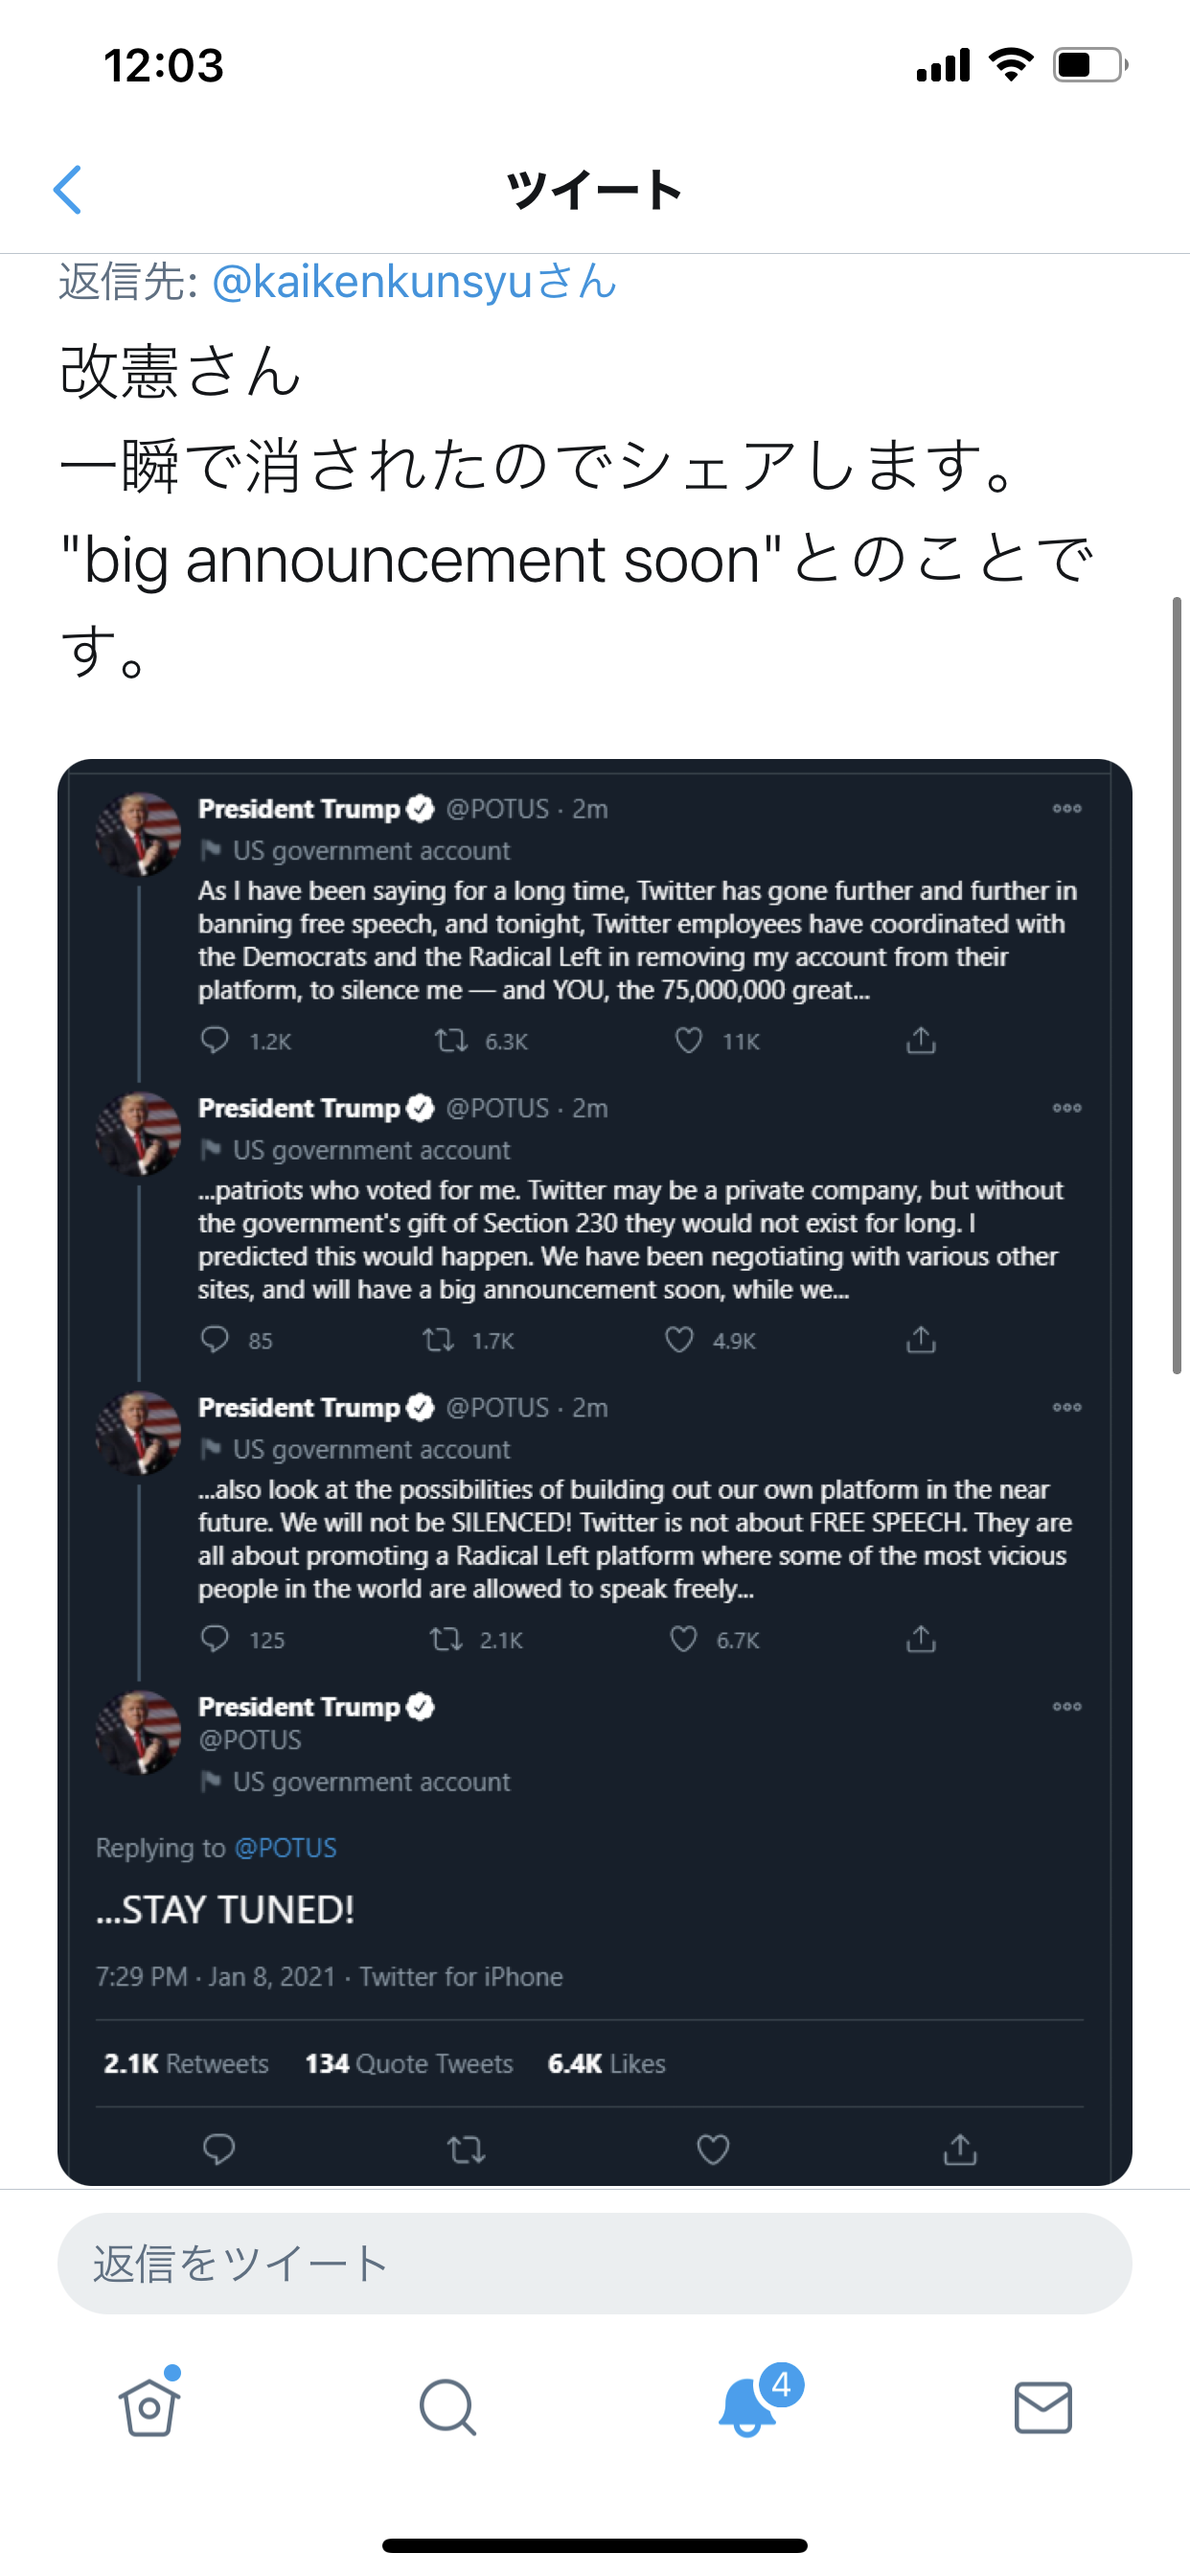Screen dimensions: 1190x2576
Task: View the 134 Quote Tweets list
Action: click(x=408, y=2063)
